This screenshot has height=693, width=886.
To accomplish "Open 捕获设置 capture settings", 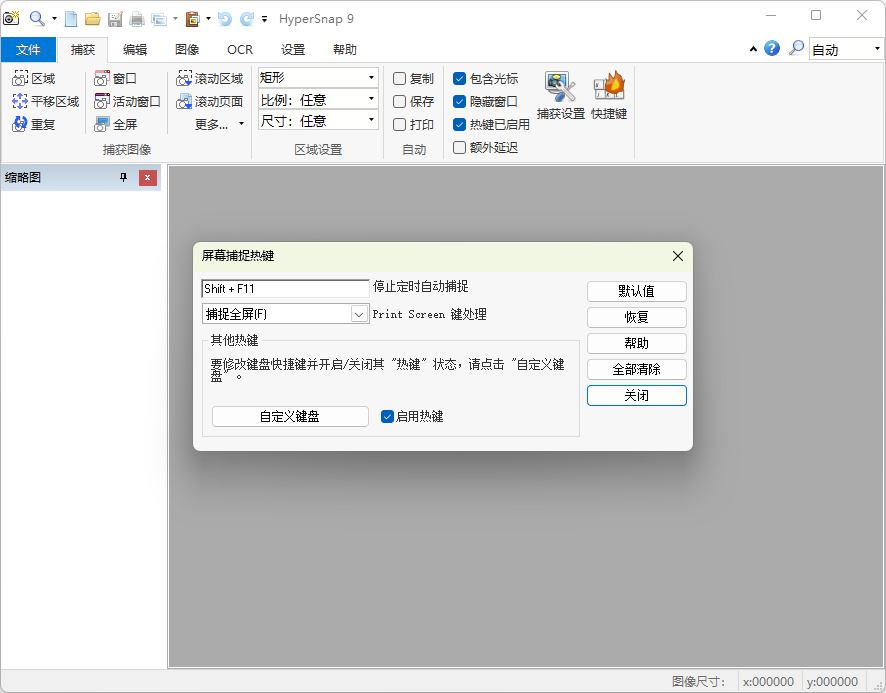I will [x=561, y=95].
